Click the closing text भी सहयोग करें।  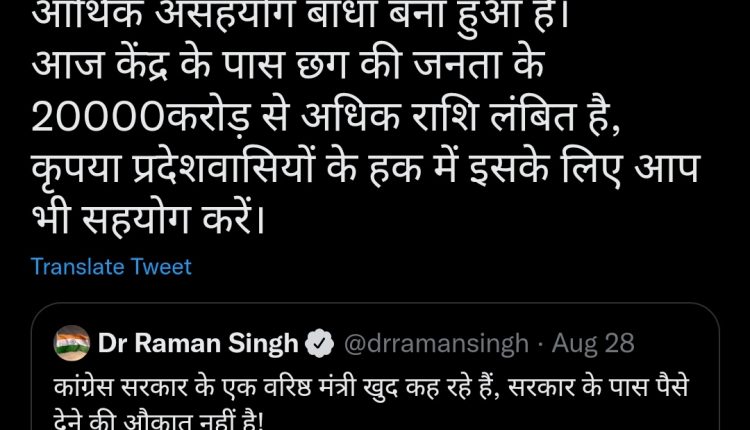148,220
